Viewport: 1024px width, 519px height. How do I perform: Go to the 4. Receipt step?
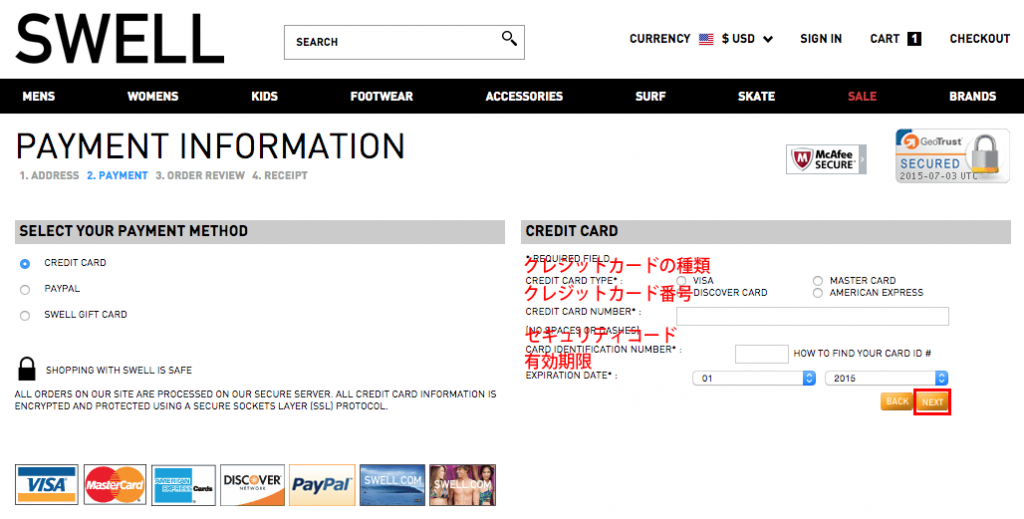(x=280, y=176)
